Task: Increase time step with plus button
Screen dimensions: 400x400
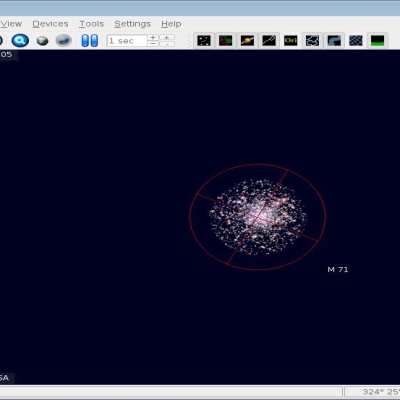Action: pyautogui.click(x=153, y=37)
